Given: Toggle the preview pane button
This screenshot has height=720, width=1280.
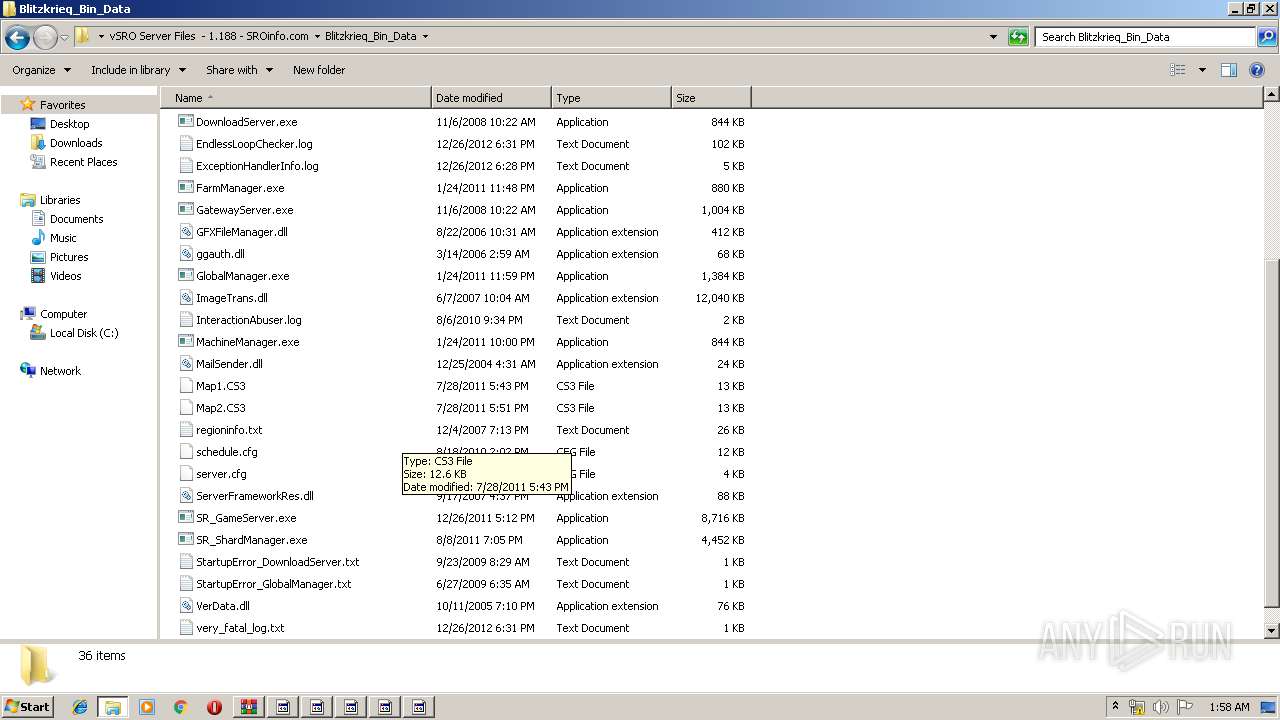Looking at the screenshot, I should pos(1229,70).
